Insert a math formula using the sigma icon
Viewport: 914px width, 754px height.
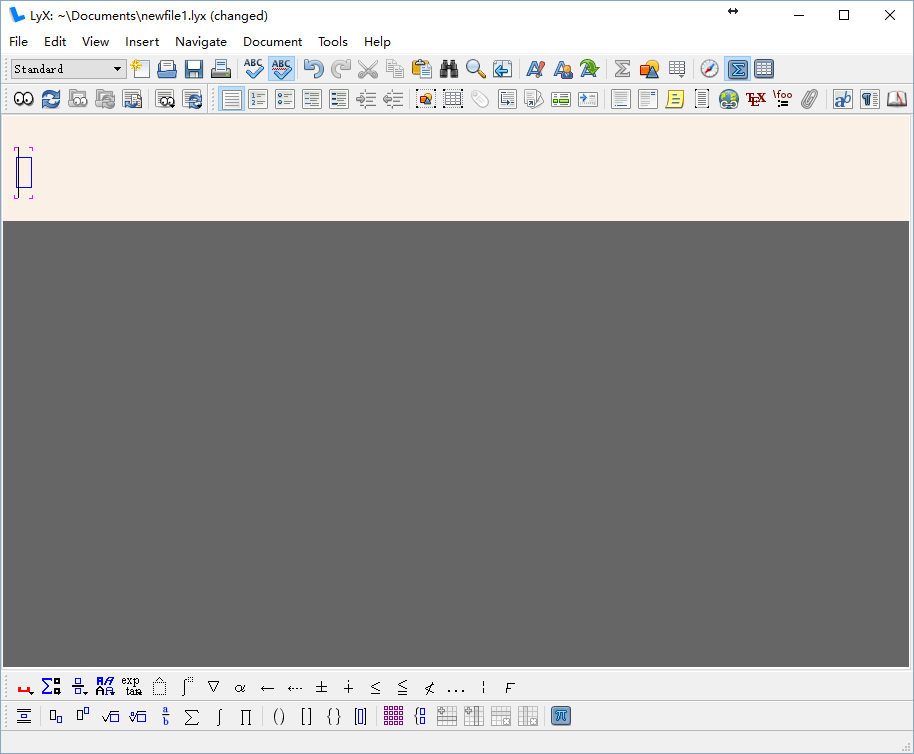[x=621, y=69]
